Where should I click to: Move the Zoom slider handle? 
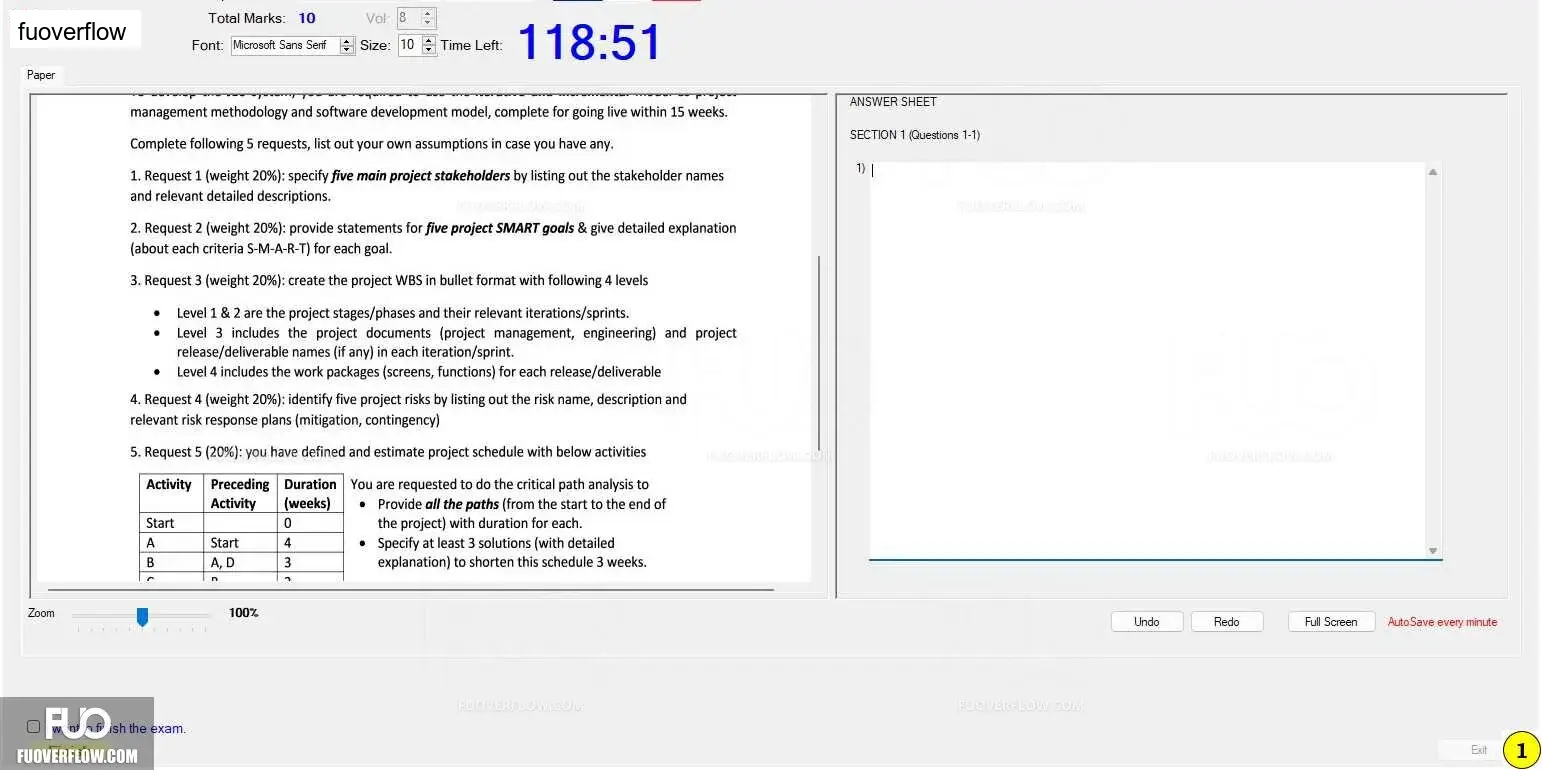click(x=142, y=617)
